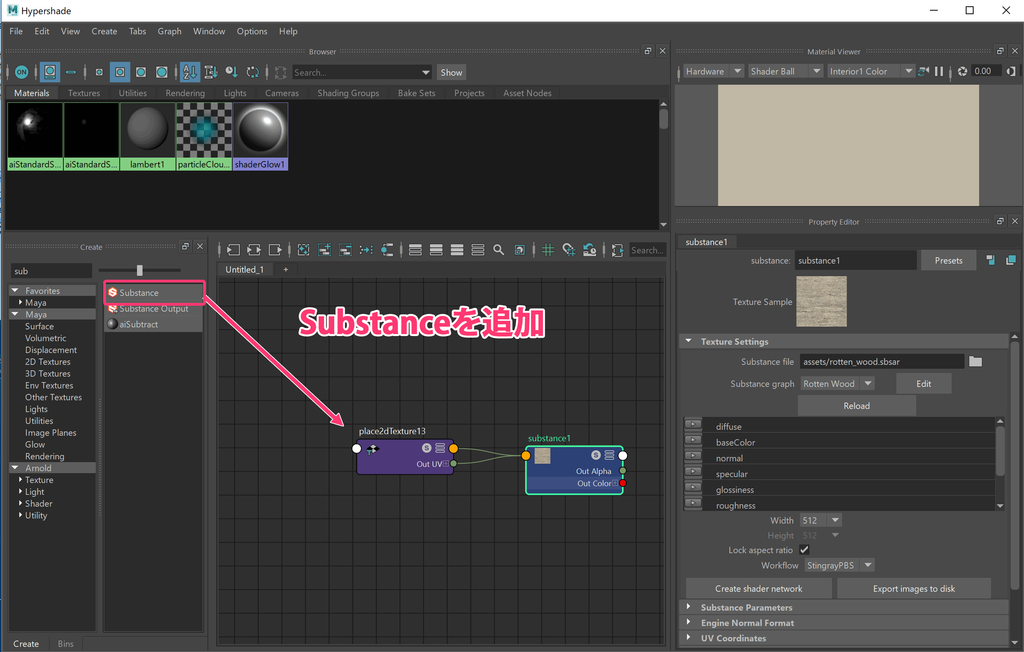
Task: Switch to the Utilities tab in Browser
Action: (133, 93)
